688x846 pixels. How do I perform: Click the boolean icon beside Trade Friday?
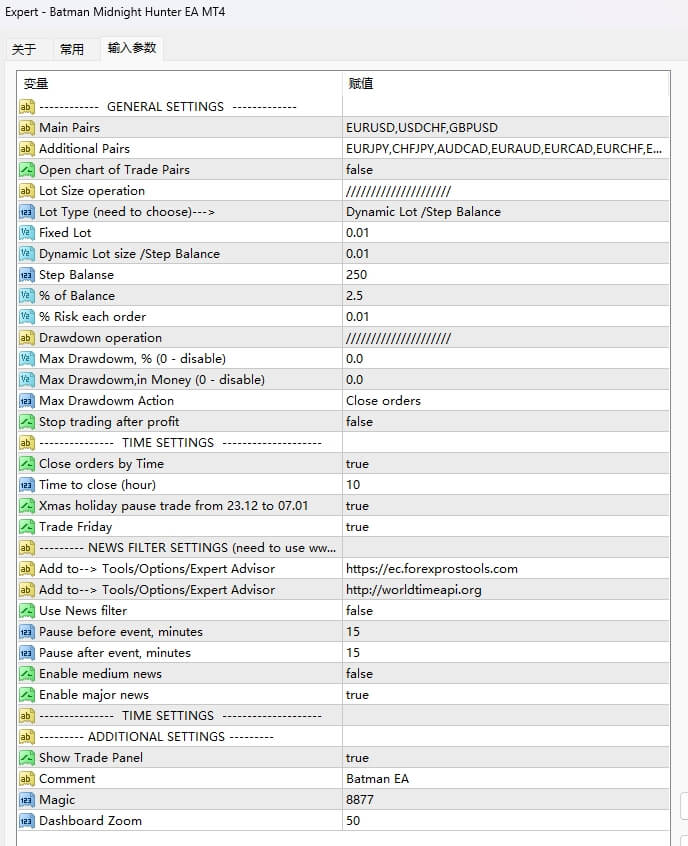[x=26, y=527]
